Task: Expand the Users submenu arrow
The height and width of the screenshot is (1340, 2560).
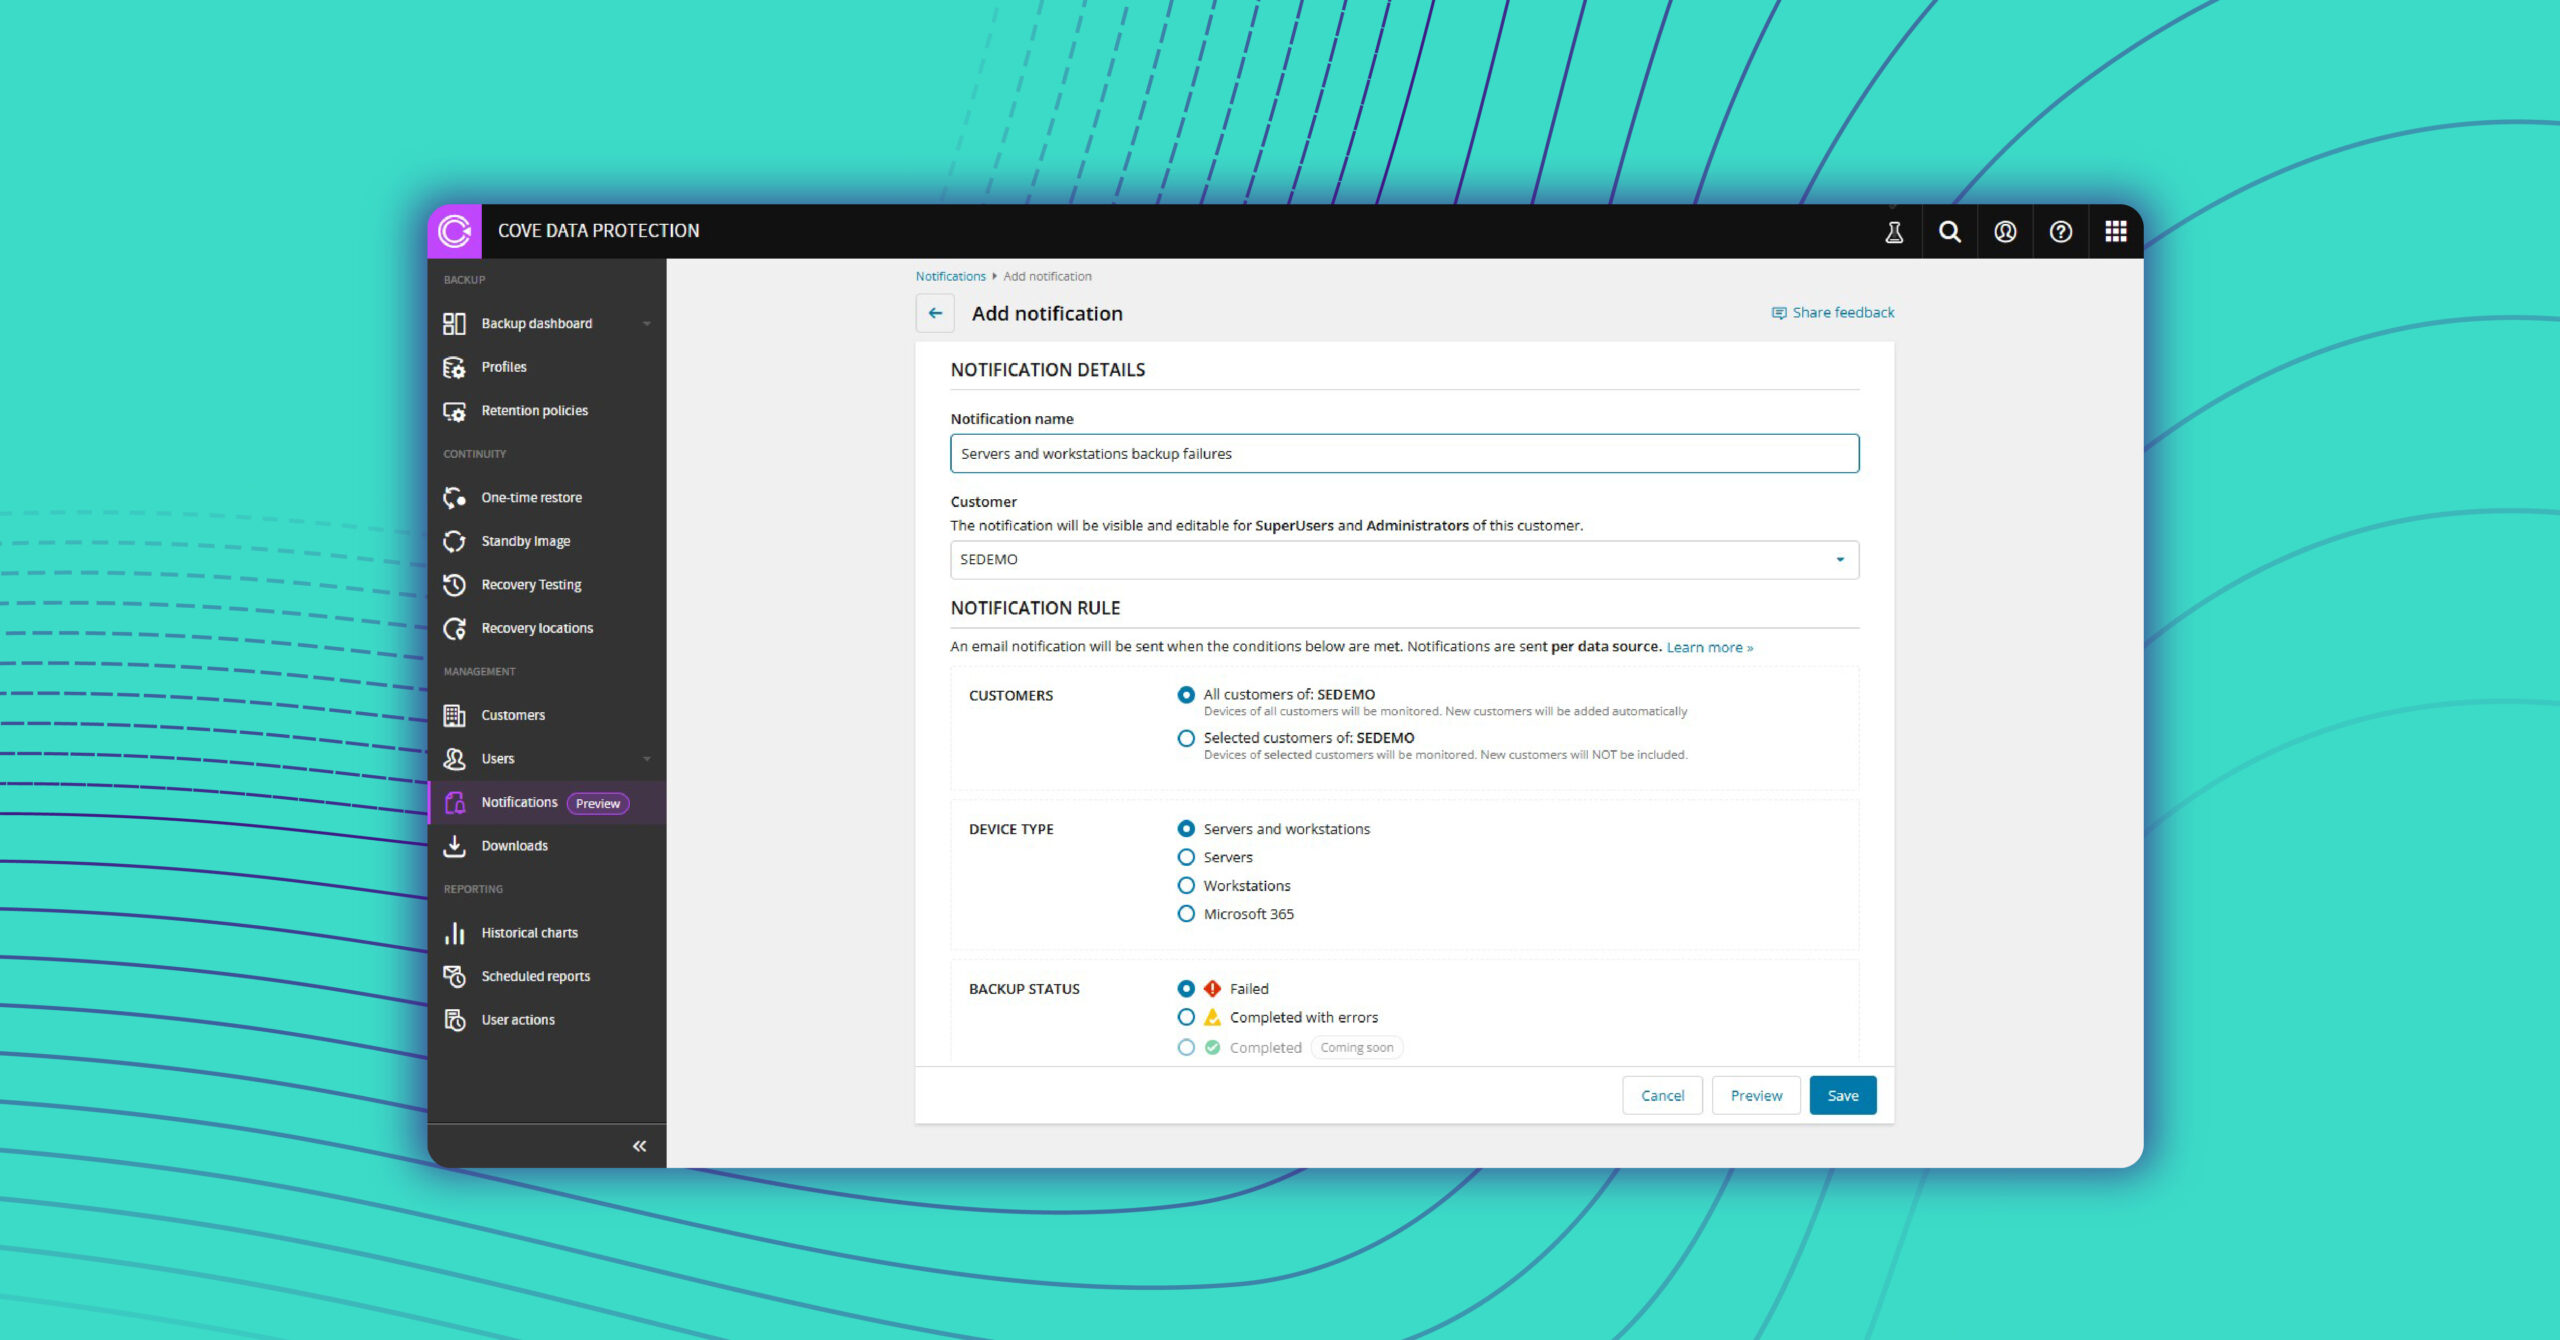Action: (x=647, y=759)
